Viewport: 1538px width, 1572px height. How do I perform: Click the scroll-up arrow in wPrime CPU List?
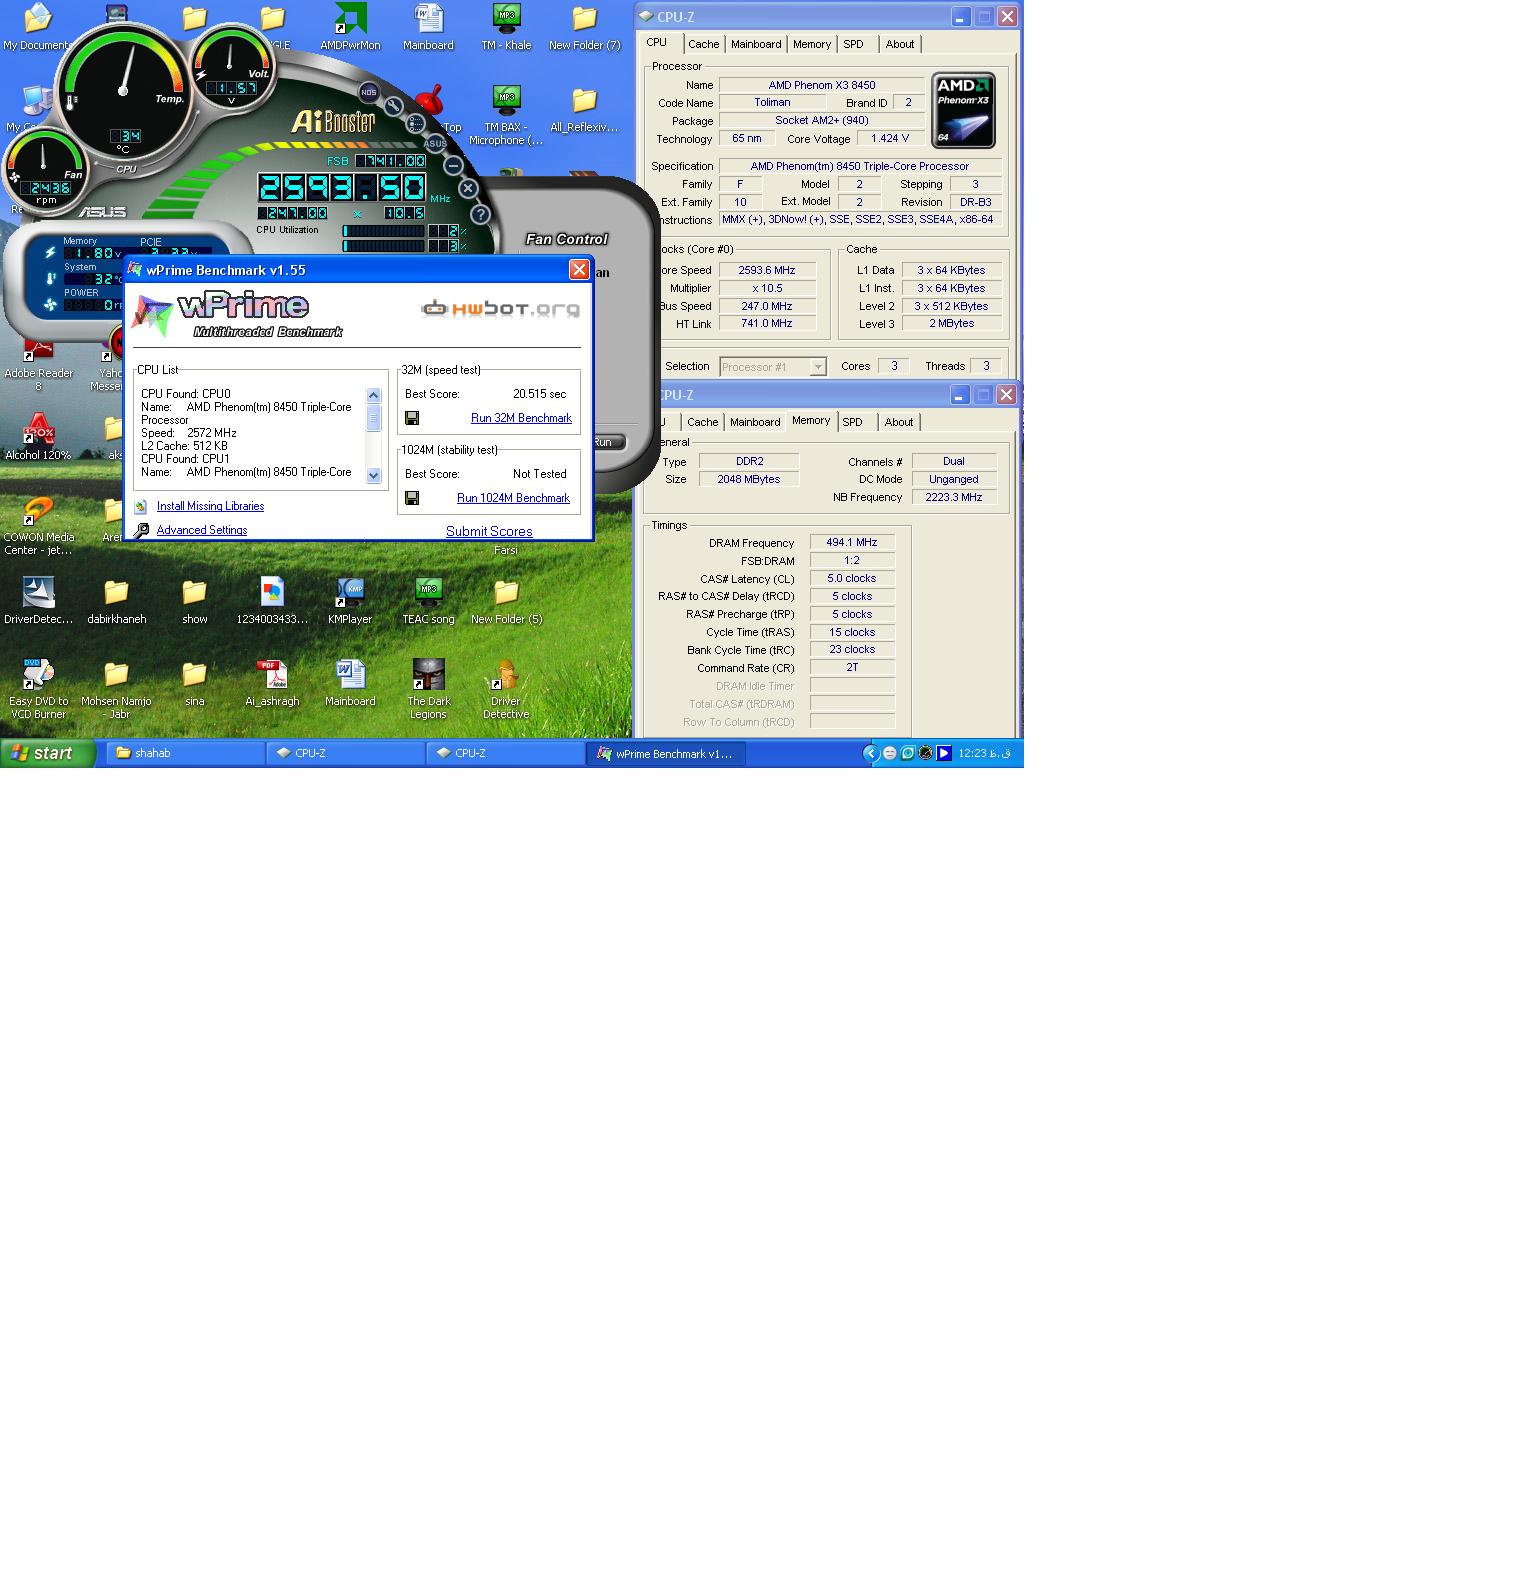(x=374, y=396)
